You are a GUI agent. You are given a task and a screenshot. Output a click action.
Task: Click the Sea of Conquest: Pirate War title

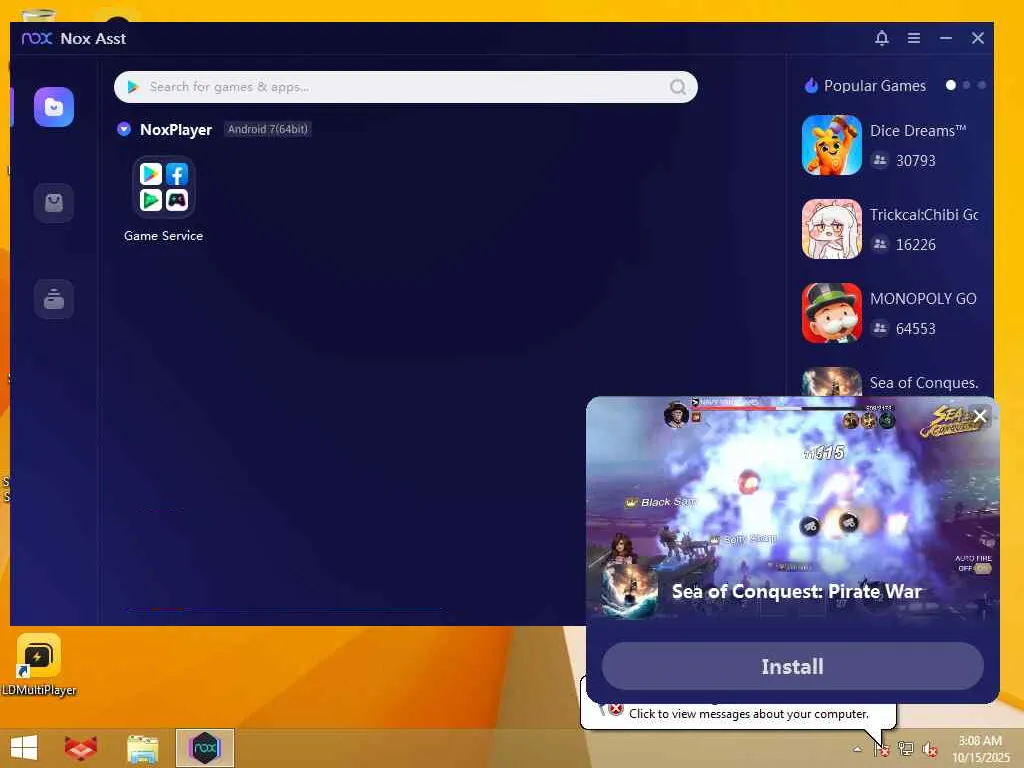[796, 591]
